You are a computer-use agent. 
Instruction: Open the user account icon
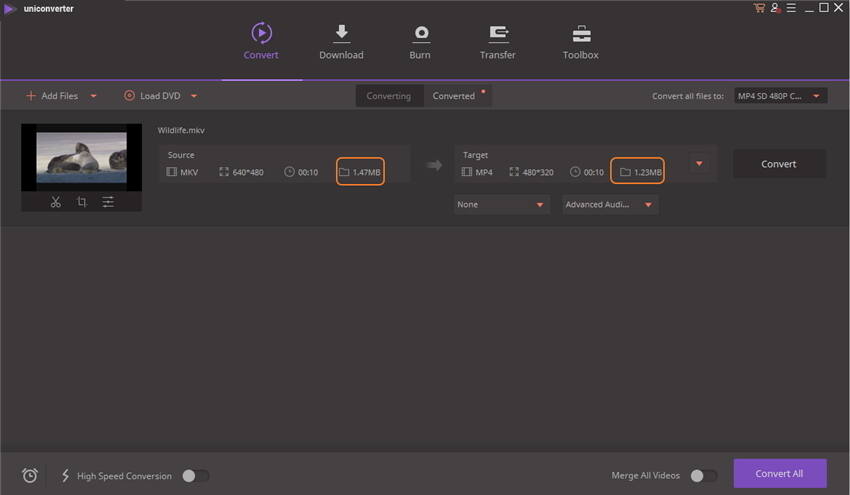(x=775, y=8)
